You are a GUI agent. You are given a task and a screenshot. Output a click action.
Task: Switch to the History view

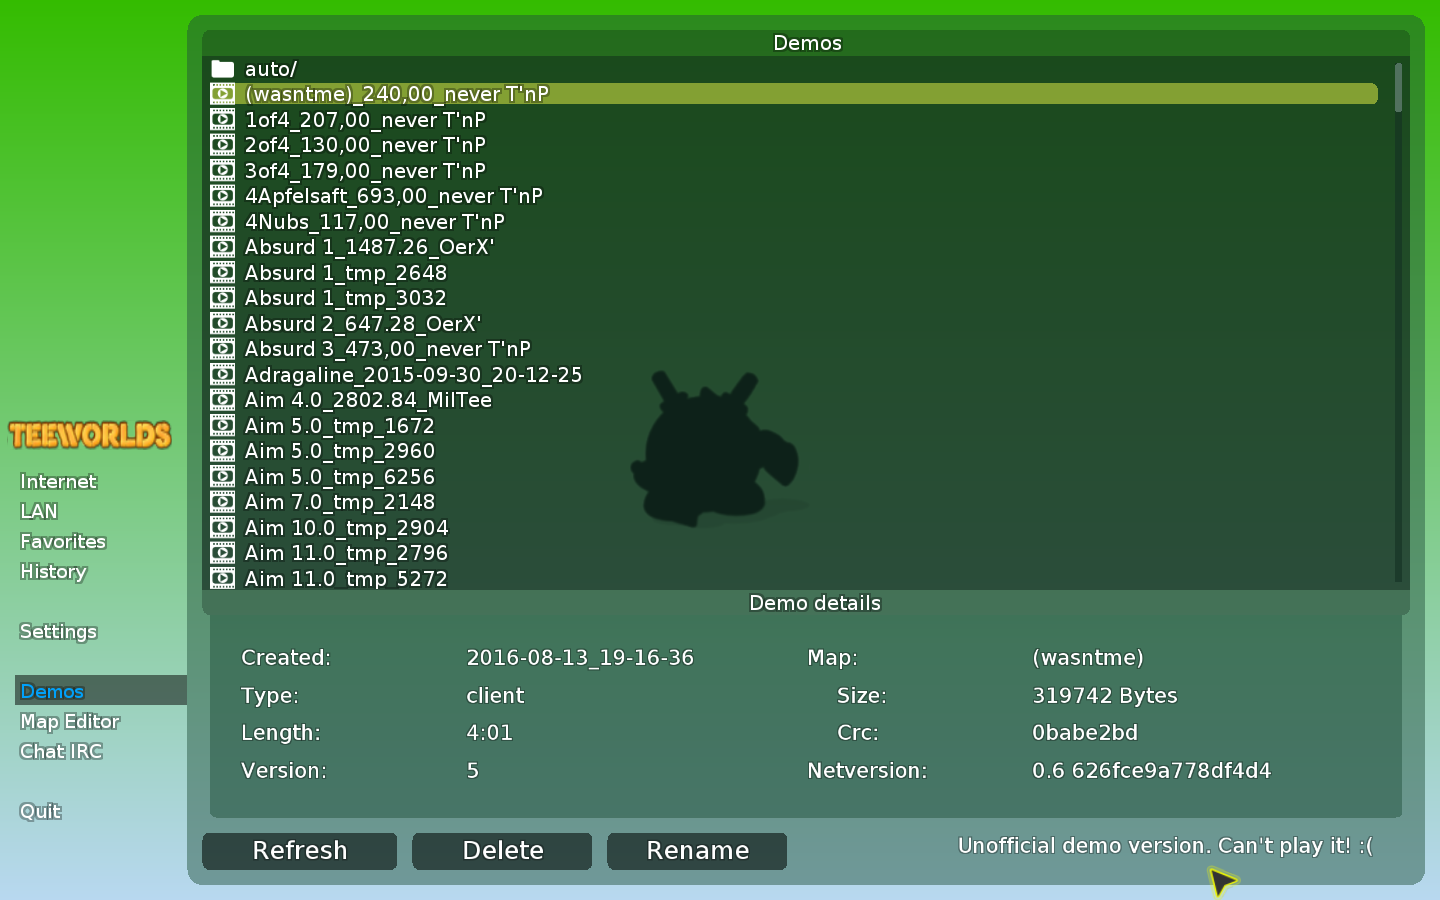point(53,571)
